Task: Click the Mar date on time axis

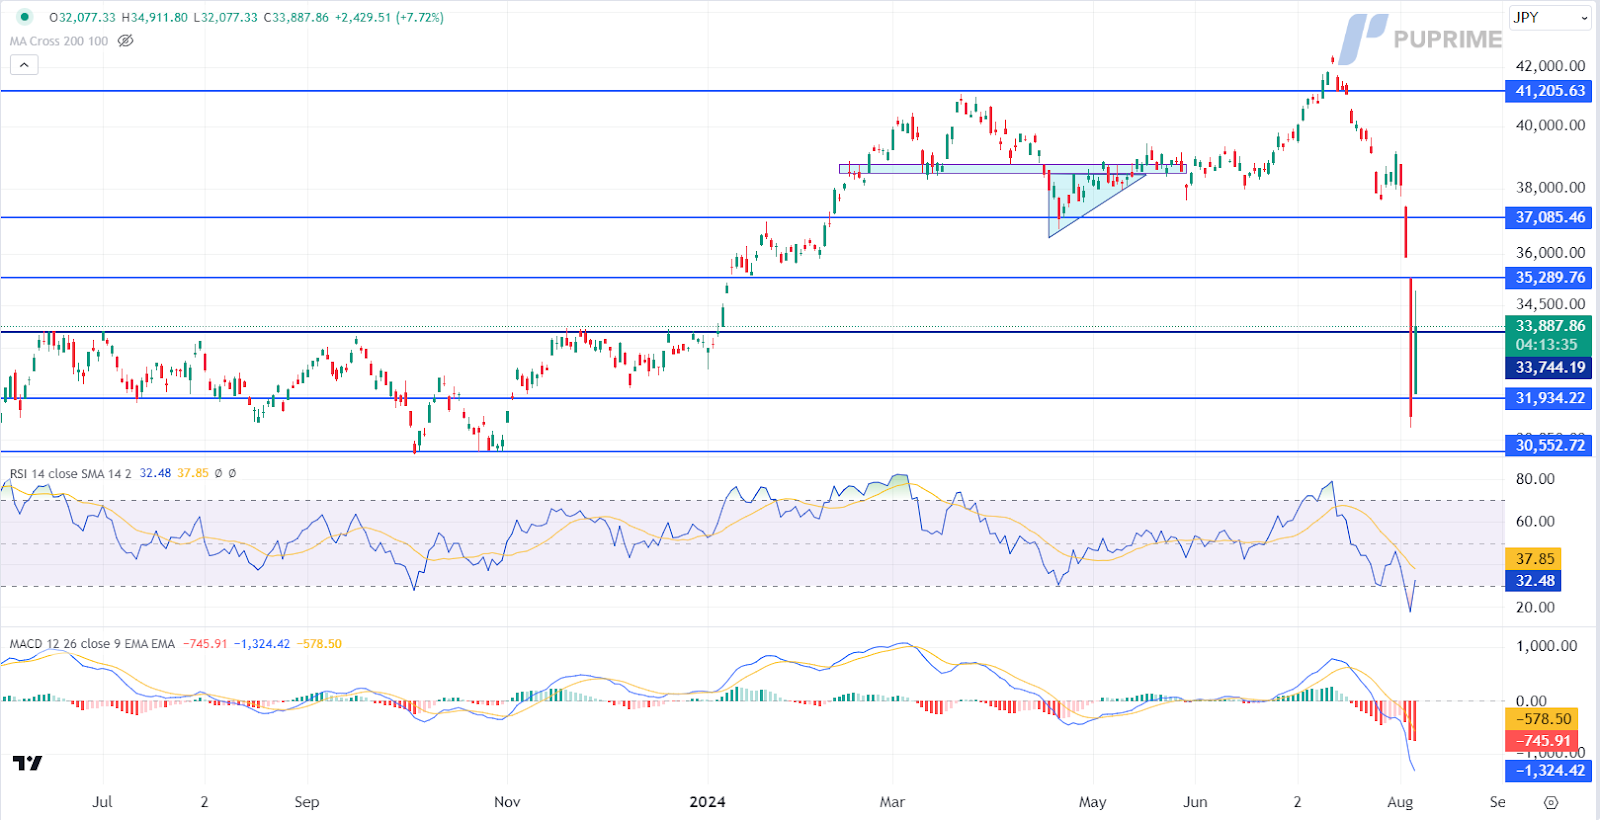Action: (892, 802)
